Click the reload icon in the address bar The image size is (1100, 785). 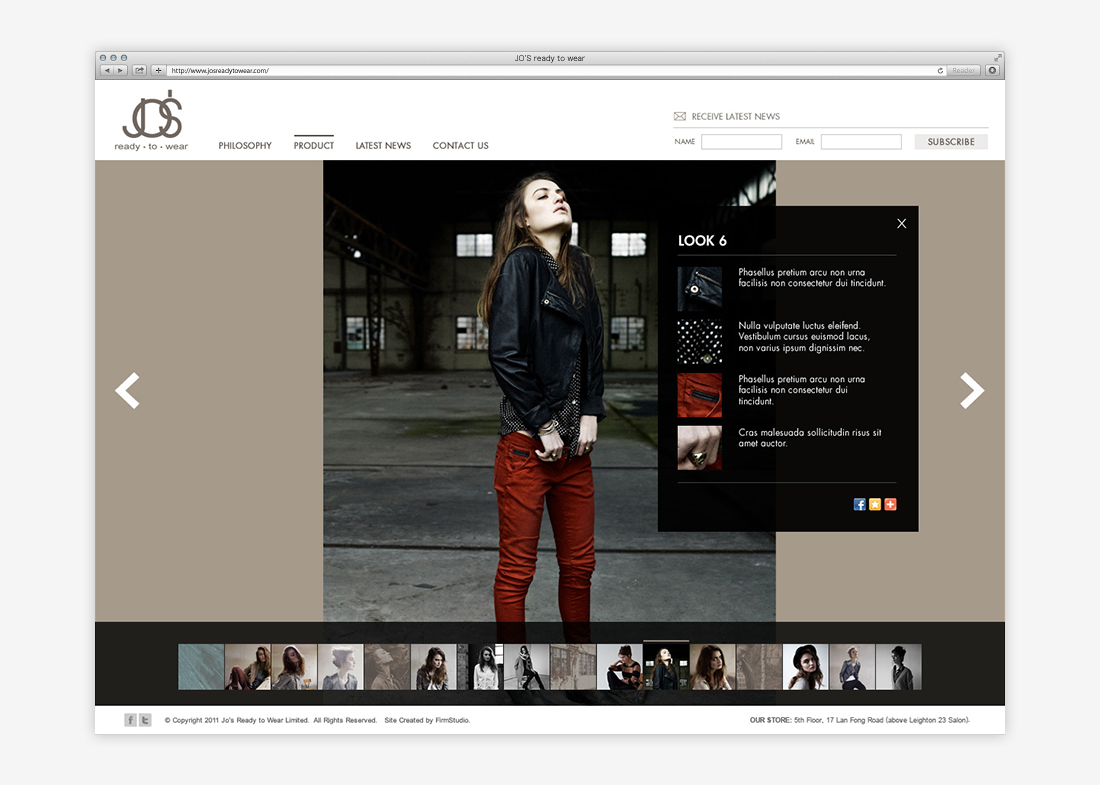pyautogui.click(x=938, y=70)
